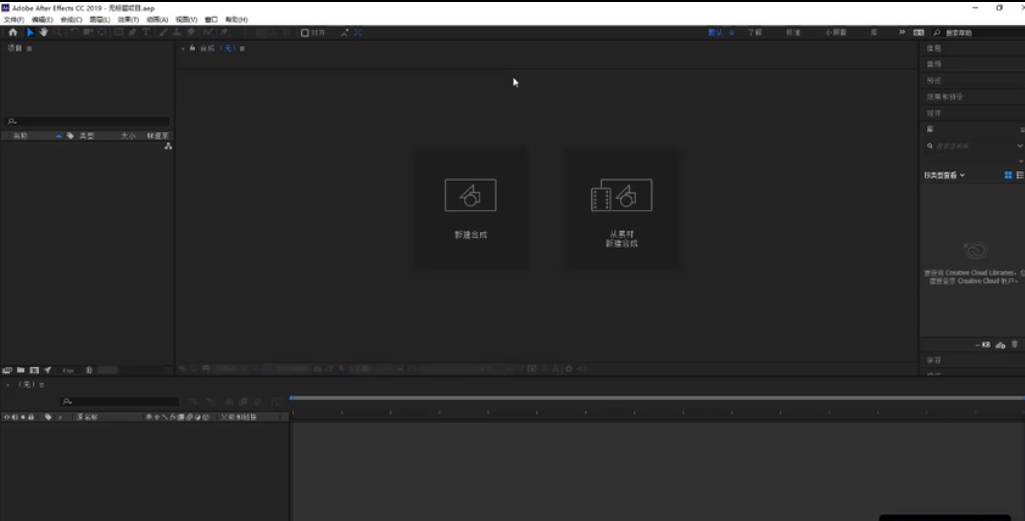The height and width of the screenshot is (521, 1025).
Task: Open timeline panel menu beside (无)
Action: [x=42, y=384]
